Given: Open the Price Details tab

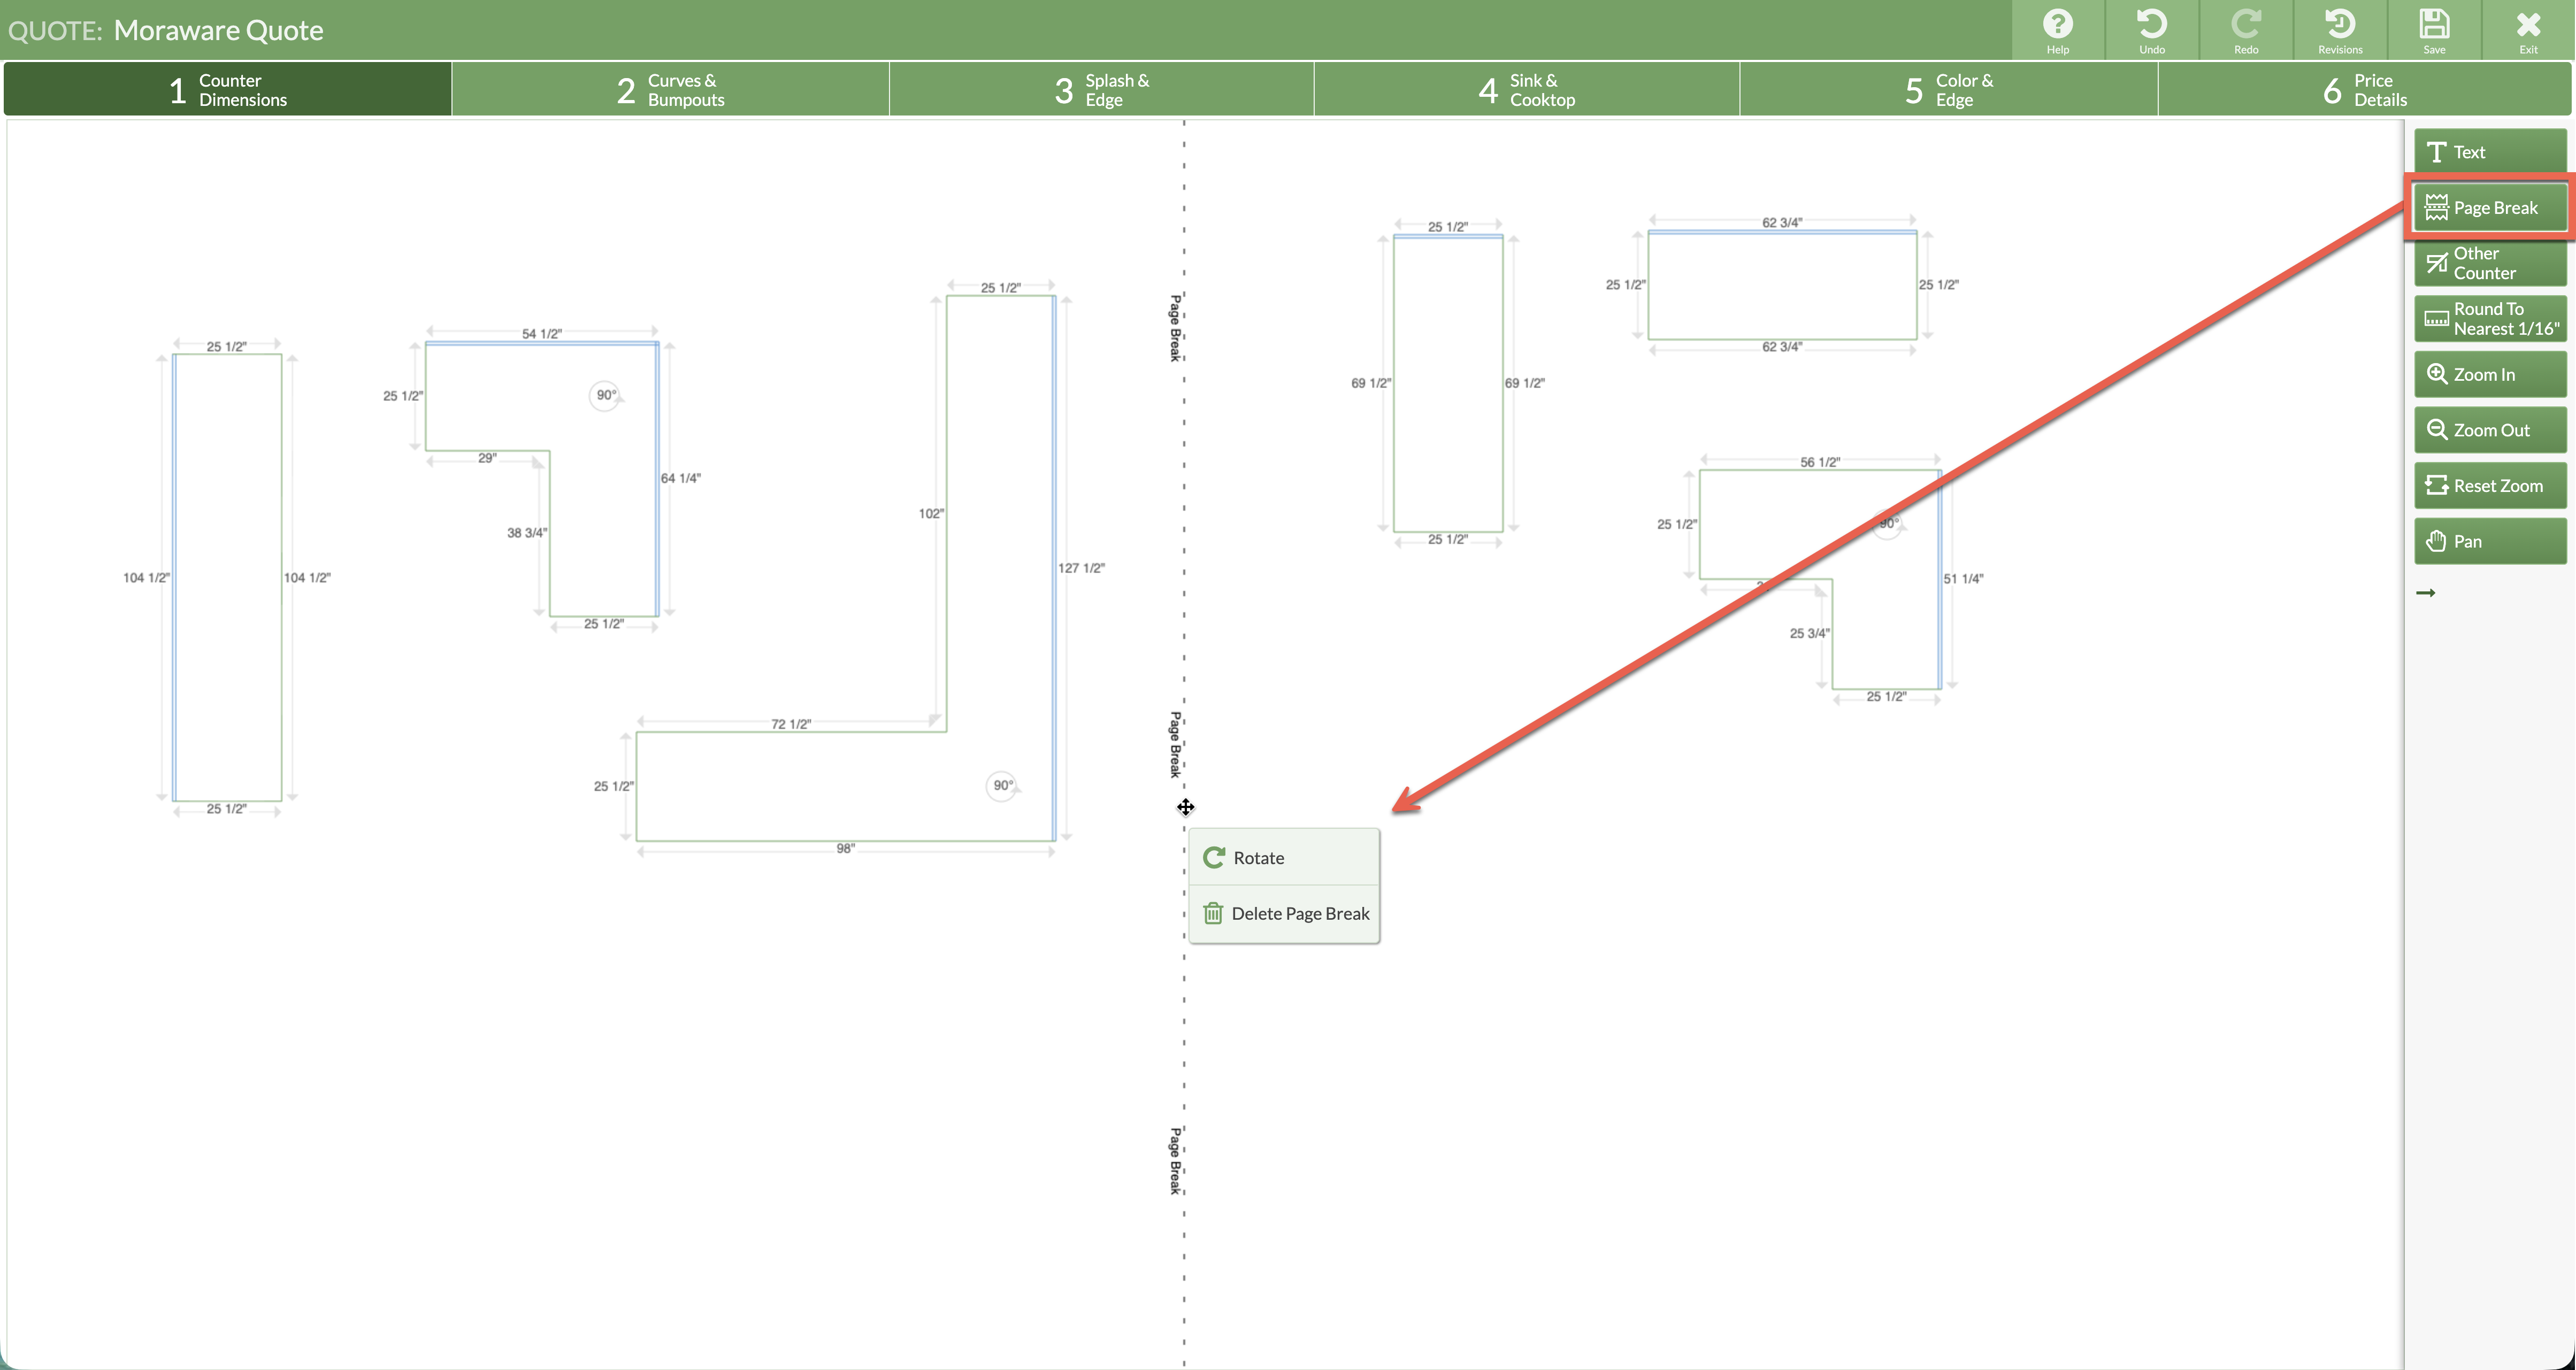Looking at the screenshot, I should [2364, 90].
